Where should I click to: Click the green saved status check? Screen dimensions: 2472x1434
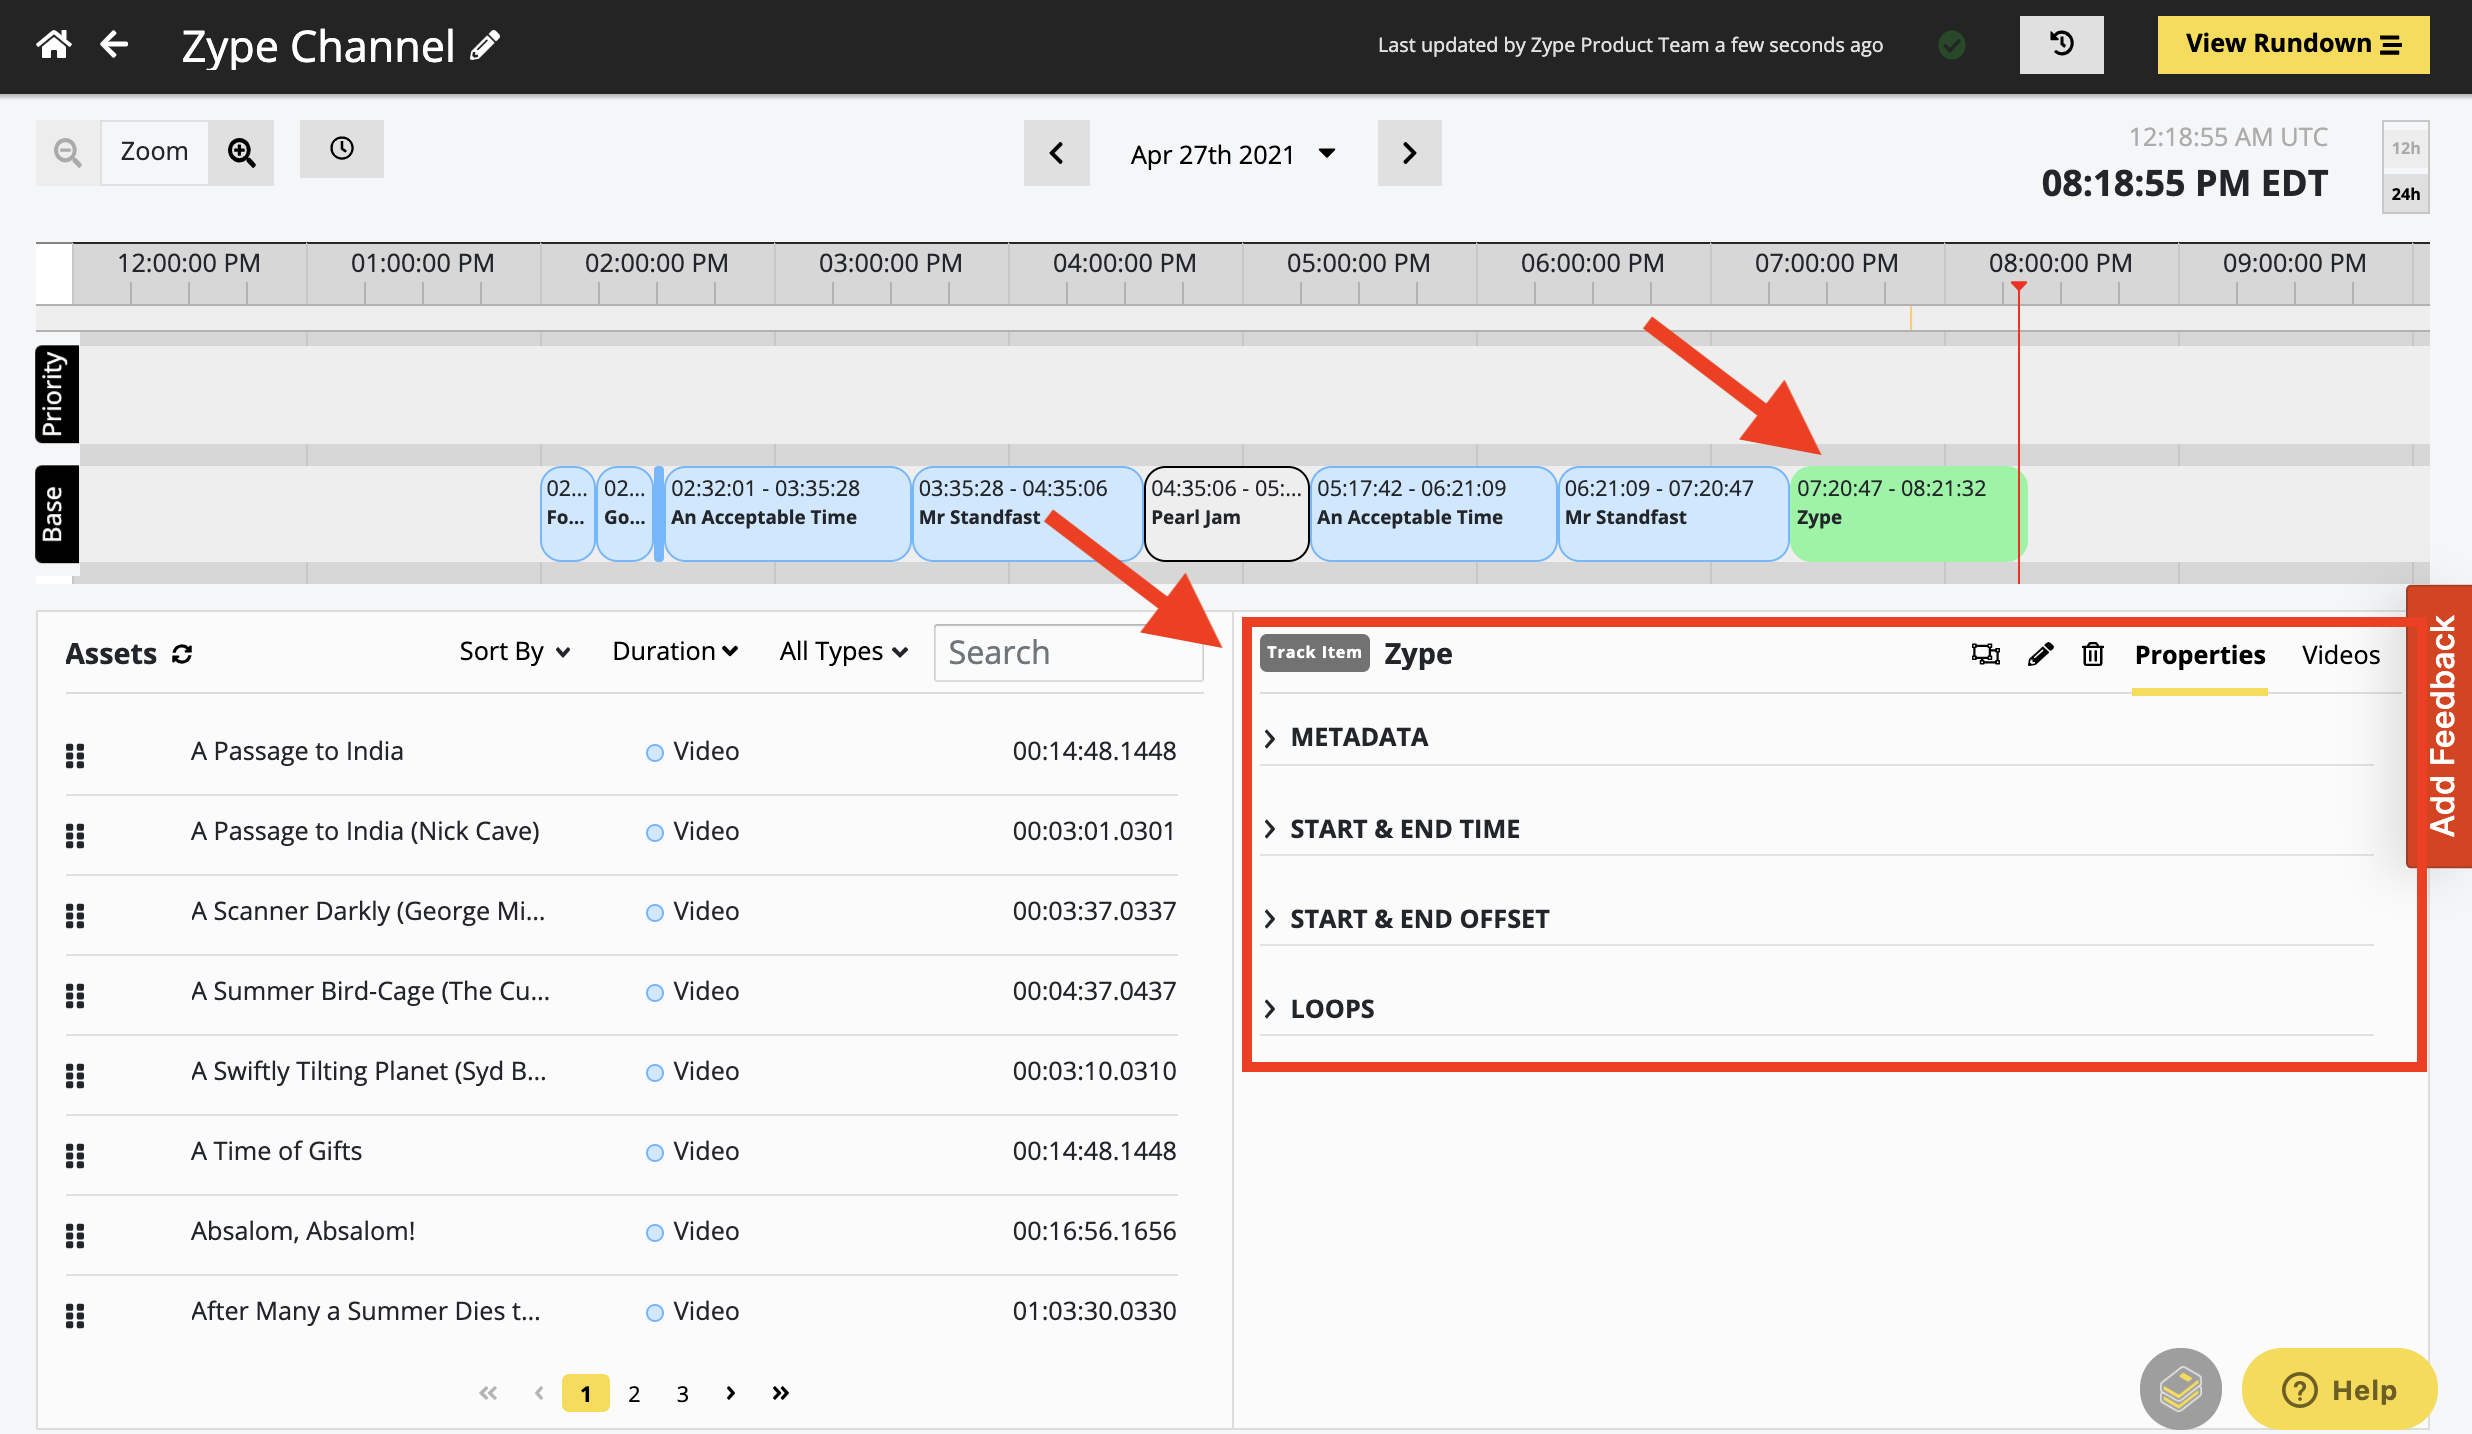point(1951,45)
